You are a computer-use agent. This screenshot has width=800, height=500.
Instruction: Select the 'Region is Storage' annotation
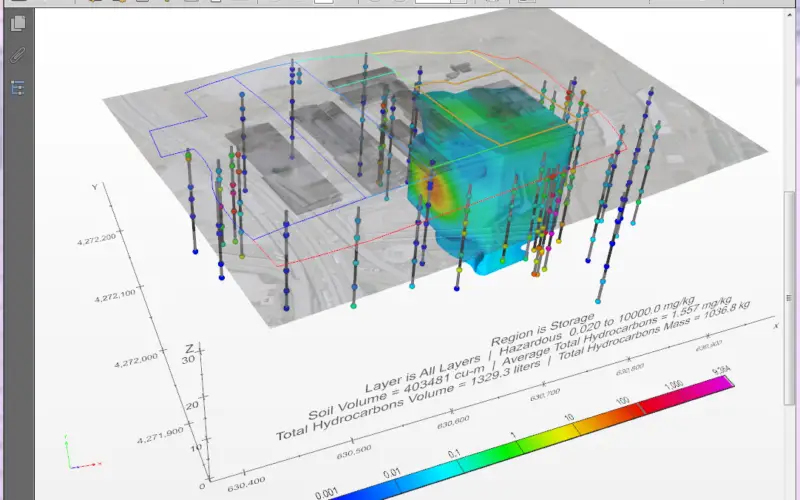point(543,330)
